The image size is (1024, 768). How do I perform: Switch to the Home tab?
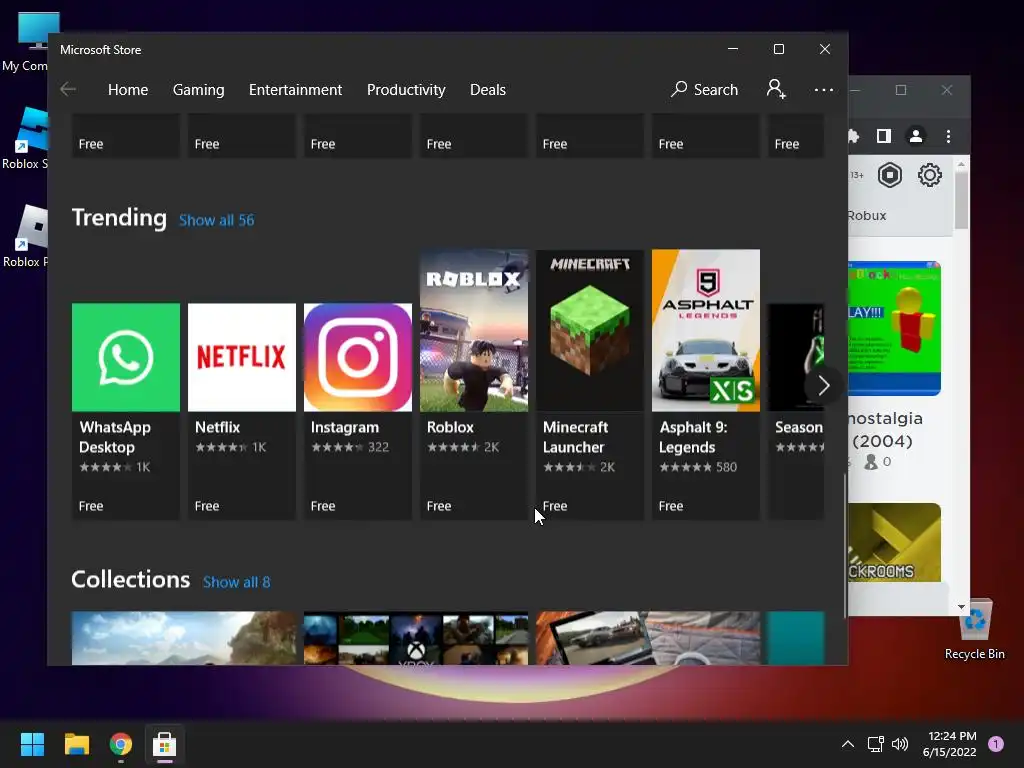pyautogui.click(x=128, y=89)
